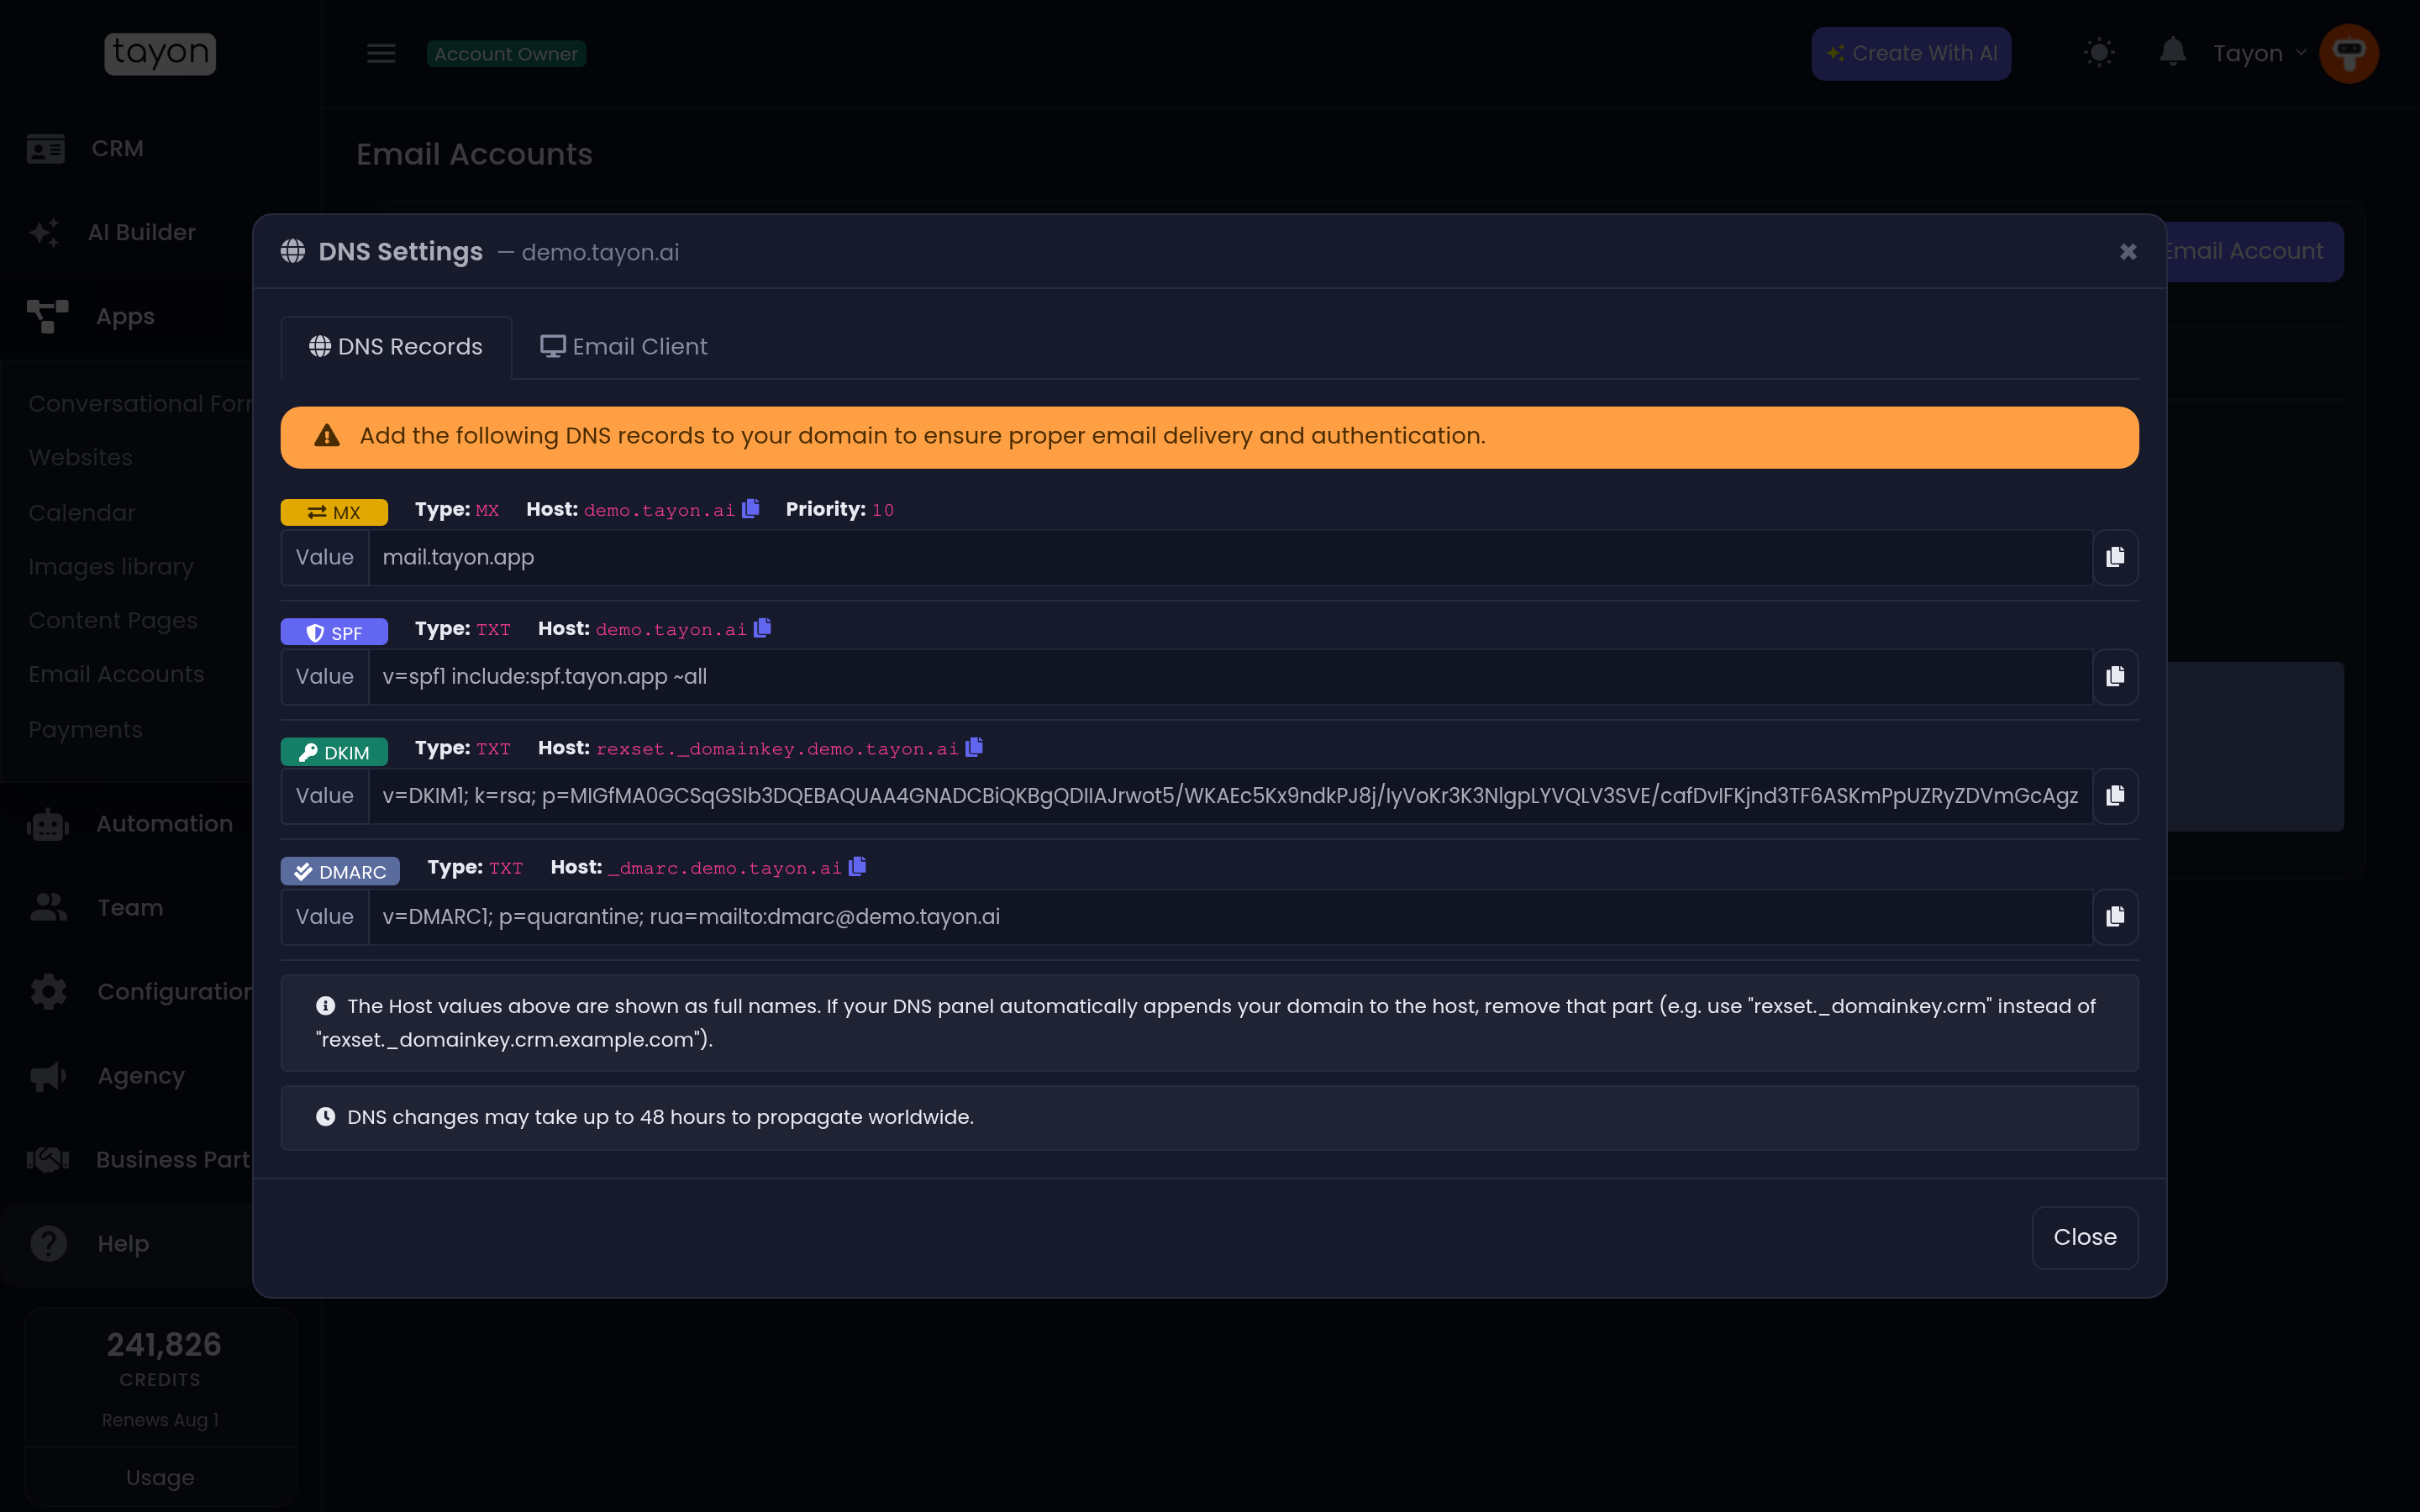Click the orange DNS warning banner

tap(1209, 437)
